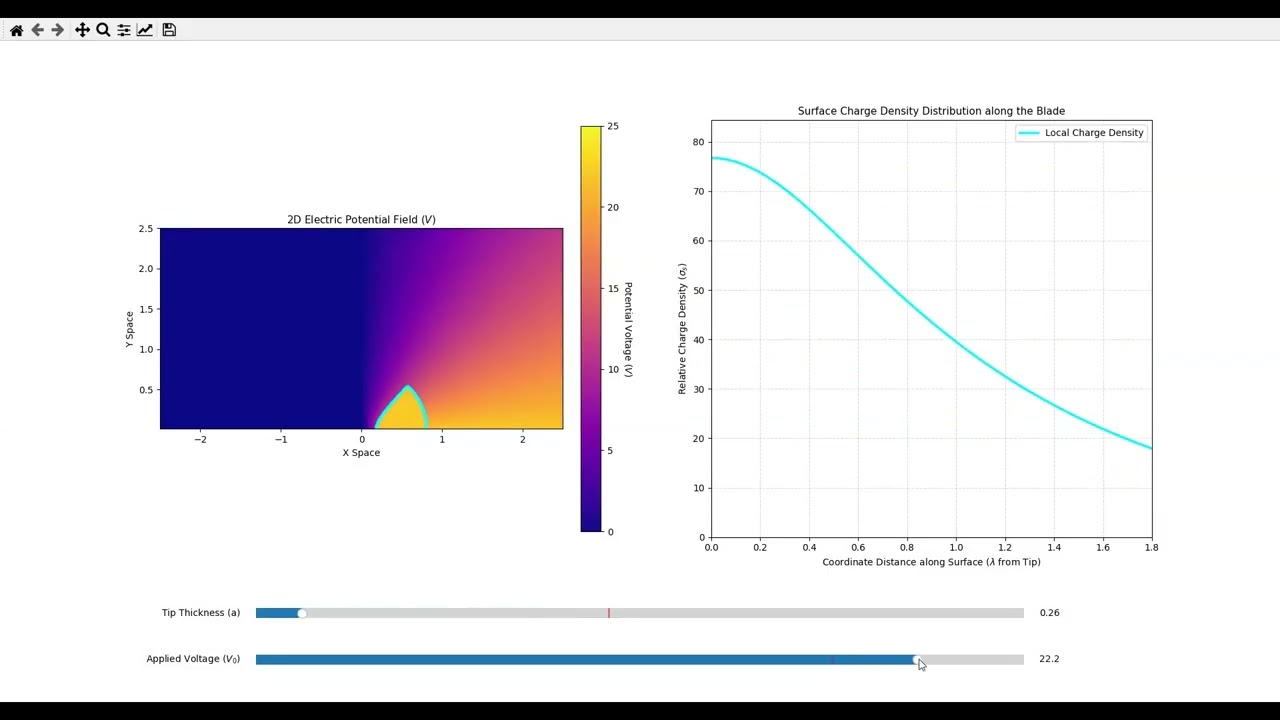Click the Tip Thickness (a) label
The height and width of the screenshot is (720, 1280).
point(201,613)
